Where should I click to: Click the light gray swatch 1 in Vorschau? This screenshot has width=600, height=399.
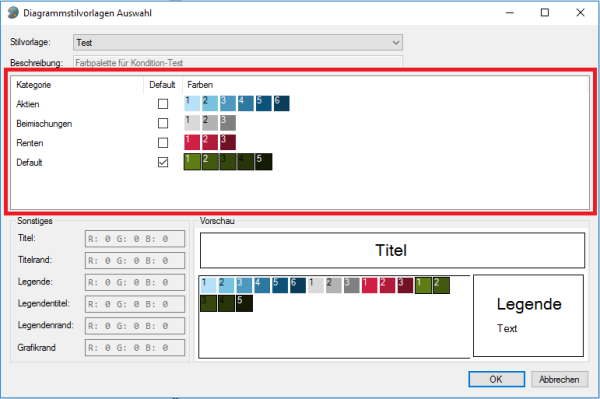[x=316, y=285]
